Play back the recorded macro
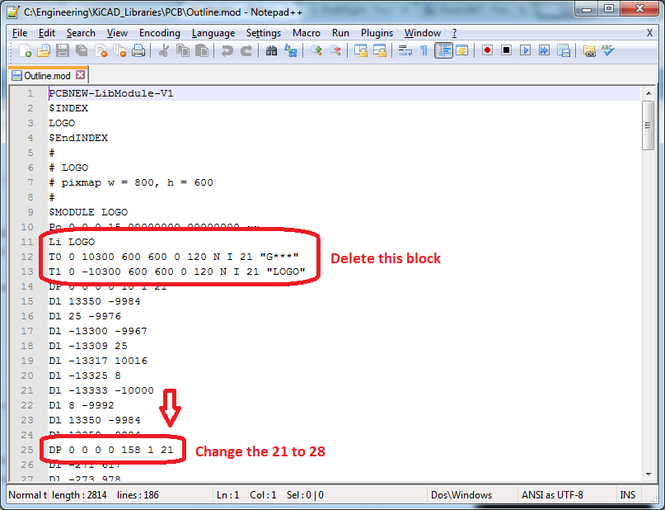Image resolution: width=665 pixels, height=510 pixels. click(525, 50)
